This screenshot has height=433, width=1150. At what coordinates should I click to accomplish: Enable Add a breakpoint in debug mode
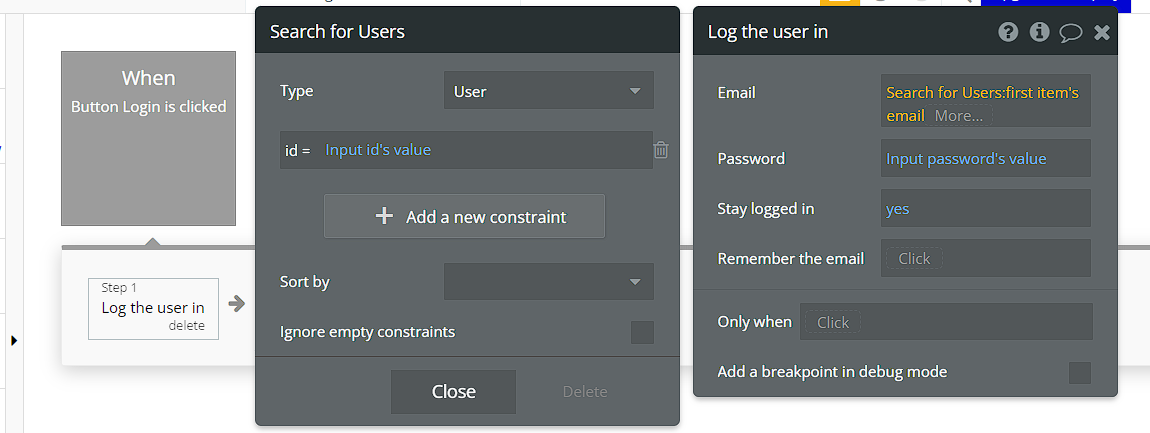coord(1080,373)
